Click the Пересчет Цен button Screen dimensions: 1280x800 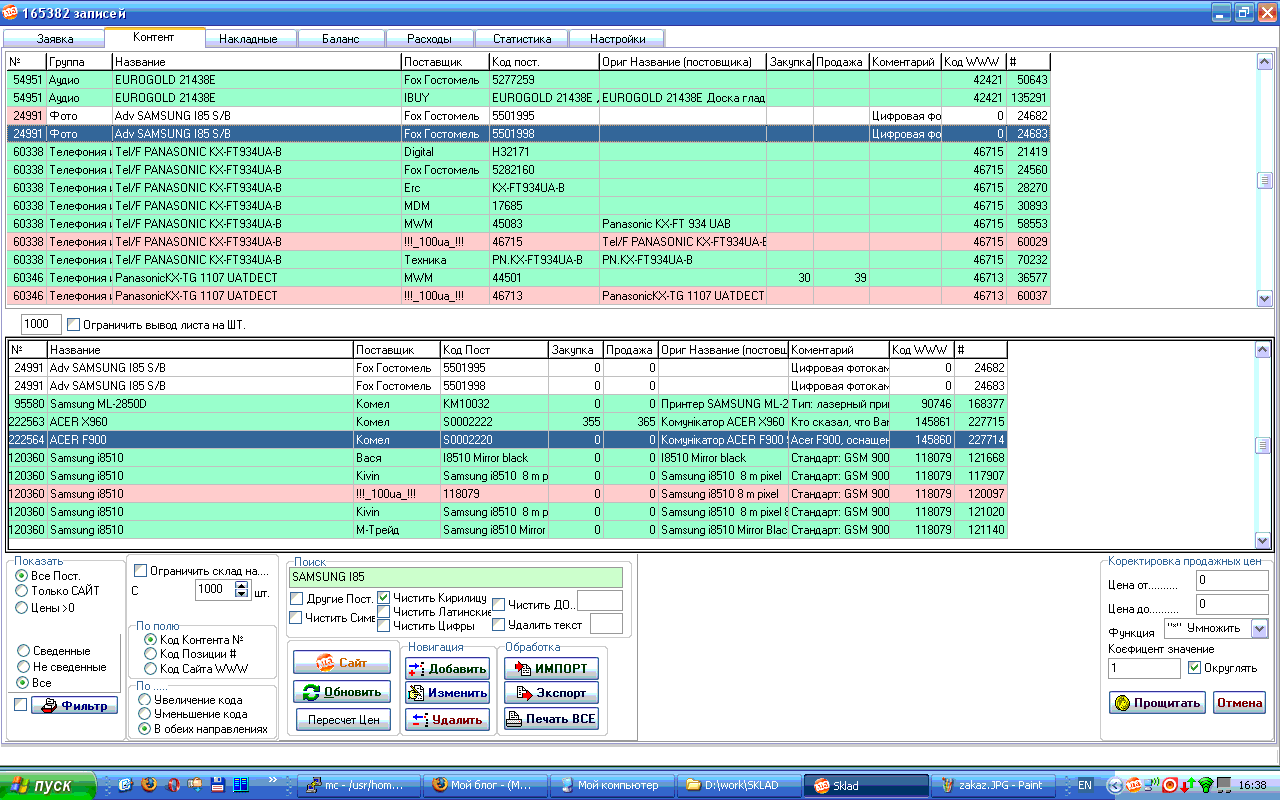(x=343, y=720)
